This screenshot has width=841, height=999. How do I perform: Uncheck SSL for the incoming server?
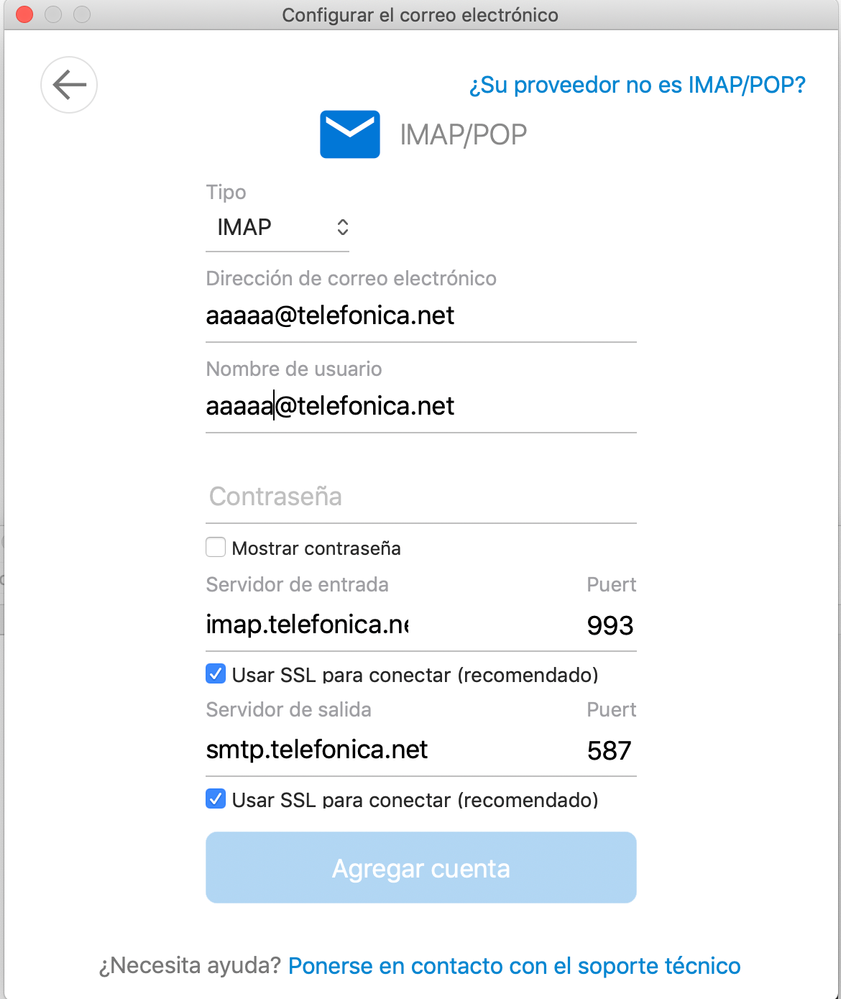(x=215, y=674)
